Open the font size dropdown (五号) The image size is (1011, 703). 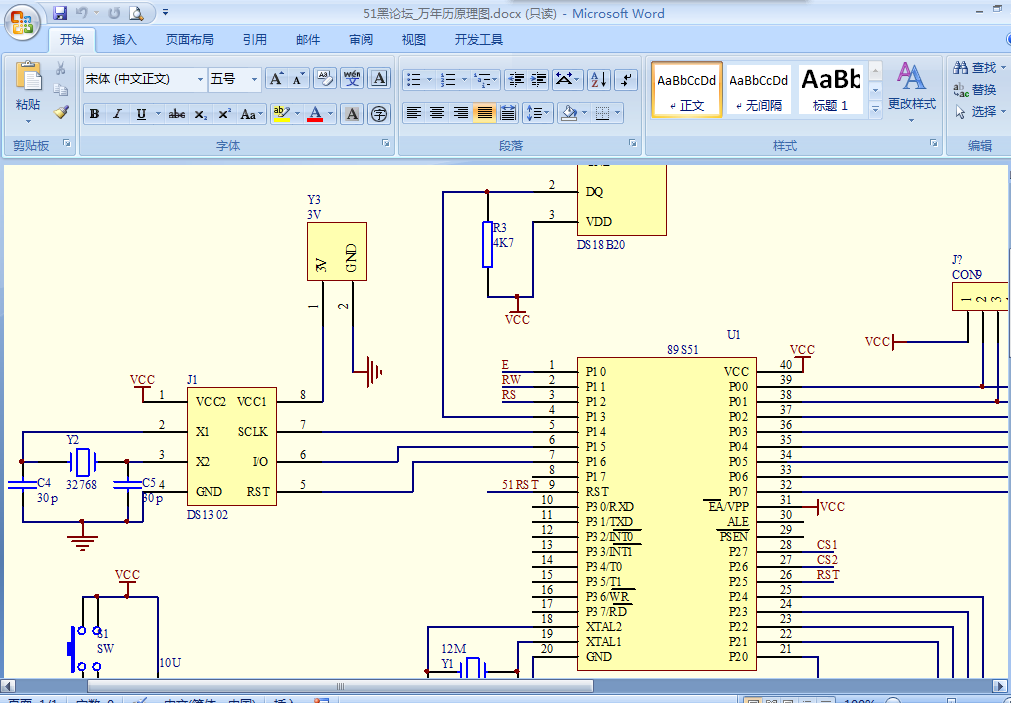click(x=254, y=79)
